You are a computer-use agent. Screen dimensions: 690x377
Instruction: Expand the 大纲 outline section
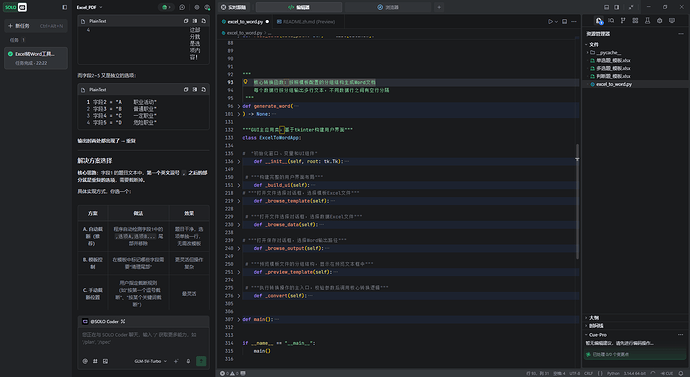coord(634,318)
